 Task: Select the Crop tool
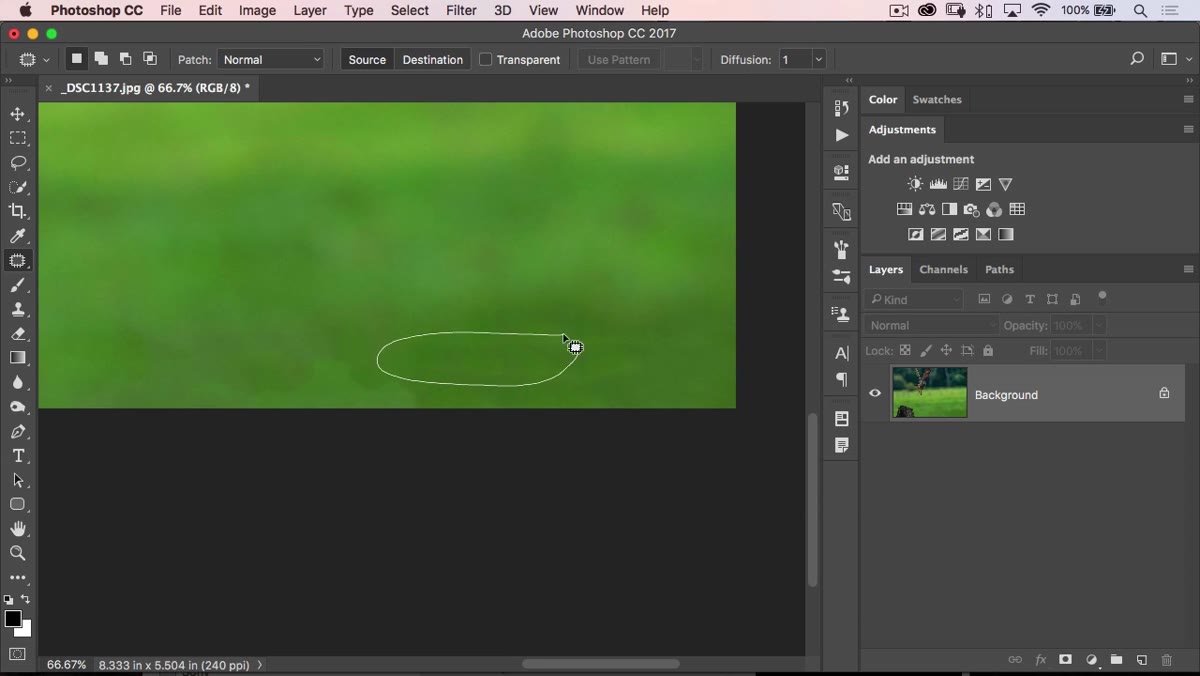click(18, 211)
